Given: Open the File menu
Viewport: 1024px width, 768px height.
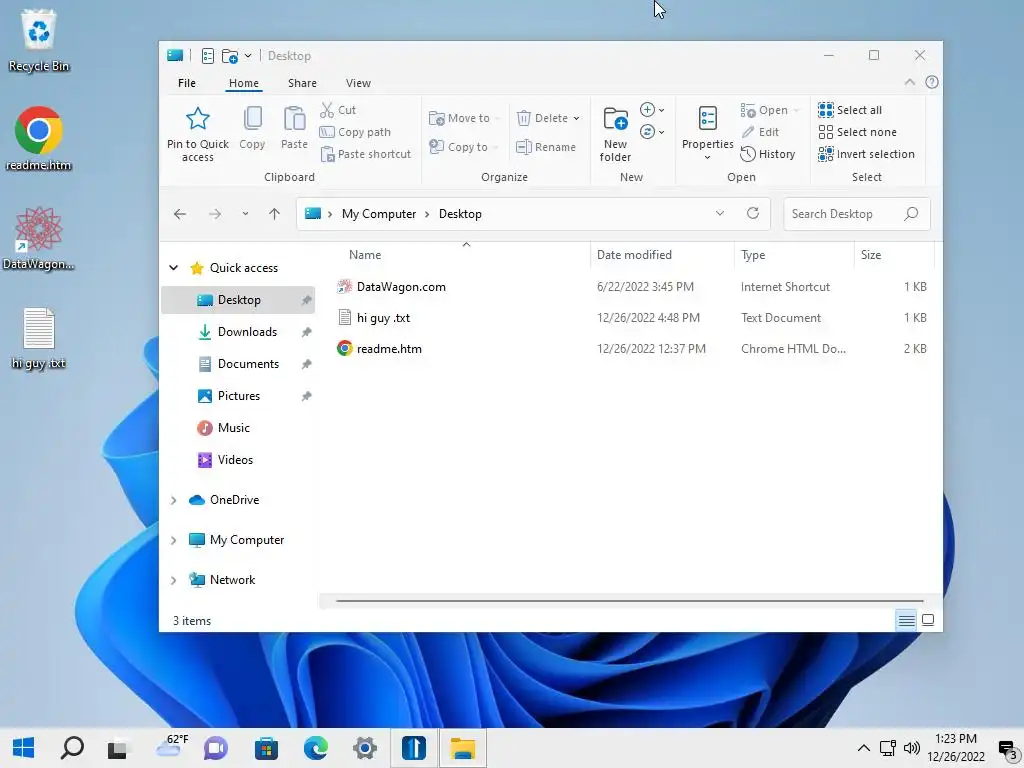Looking at the screenshot, I should (x=187, y=83).
